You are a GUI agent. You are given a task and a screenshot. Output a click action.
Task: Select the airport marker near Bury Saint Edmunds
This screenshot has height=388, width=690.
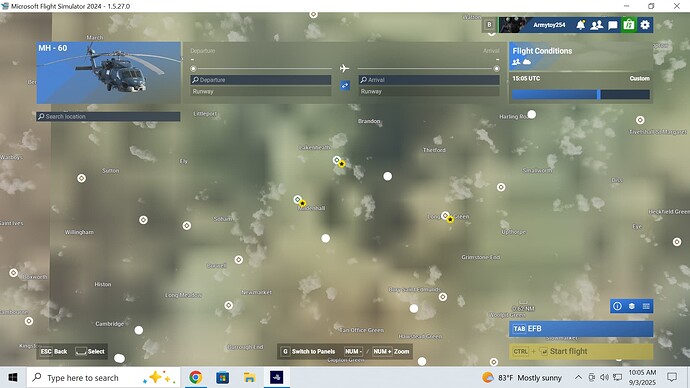click(x=443, y=297)
